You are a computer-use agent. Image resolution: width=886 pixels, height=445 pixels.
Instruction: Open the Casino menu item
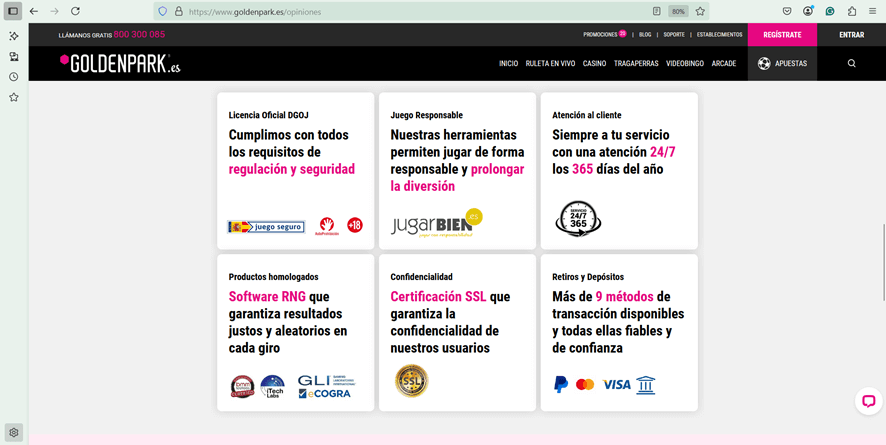click(x=594, y=64)
